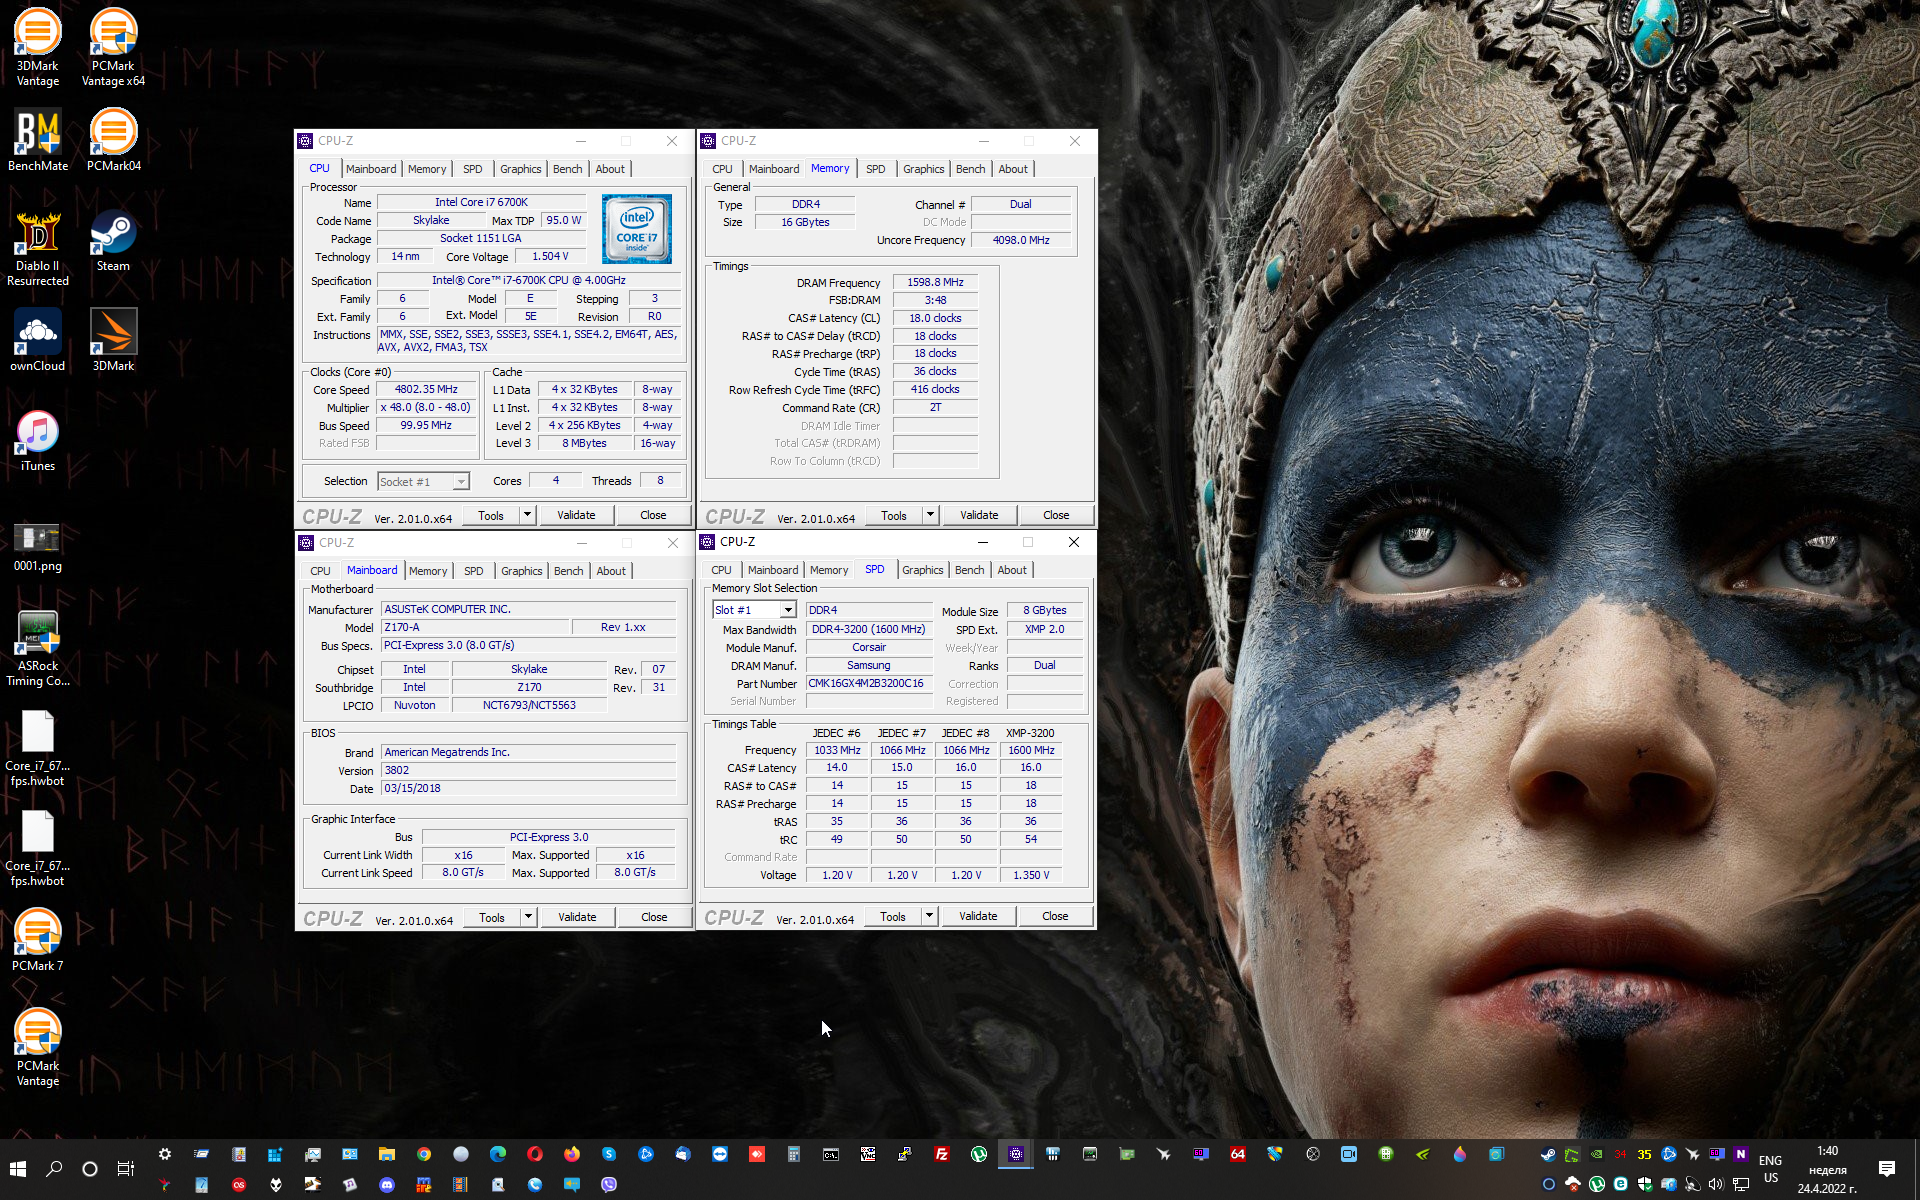
Task: Click Validate in the CPU window
Action: pos(576,515)
